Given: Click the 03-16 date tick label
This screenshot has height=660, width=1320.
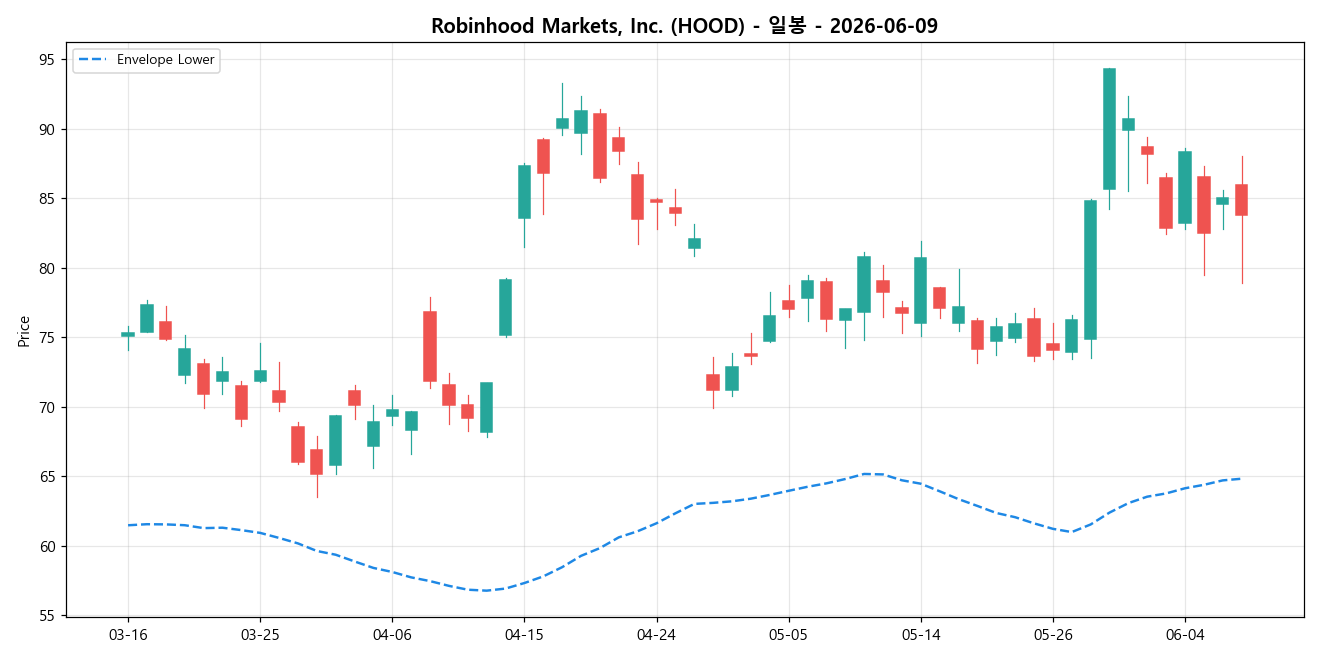Looking at the screenshot, I should (x=128, y=635).
